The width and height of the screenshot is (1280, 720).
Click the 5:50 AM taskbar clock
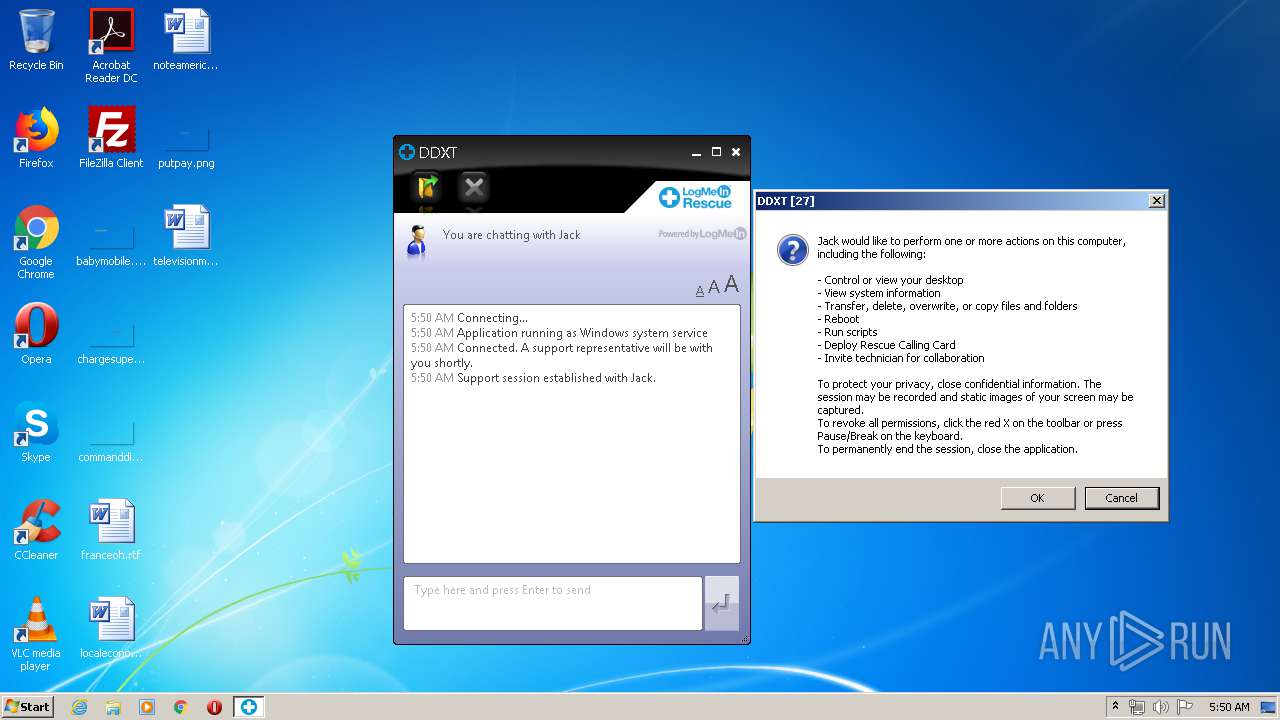pyautogui.click(x=1228, y=707)
